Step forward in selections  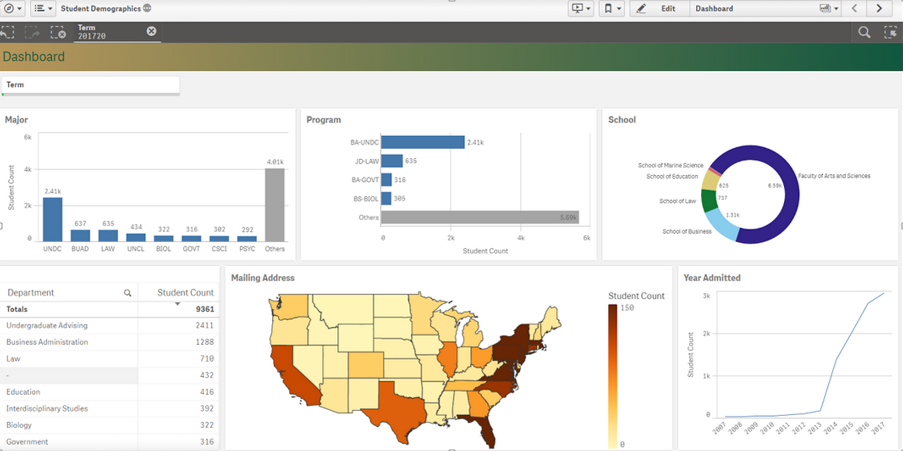[x=32, y=32]
